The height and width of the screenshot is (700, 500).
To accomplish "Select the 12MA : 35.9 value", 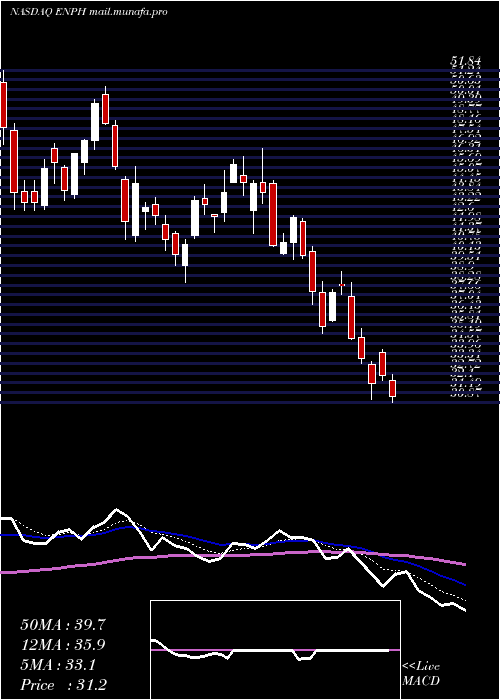I will coord(63,645).
